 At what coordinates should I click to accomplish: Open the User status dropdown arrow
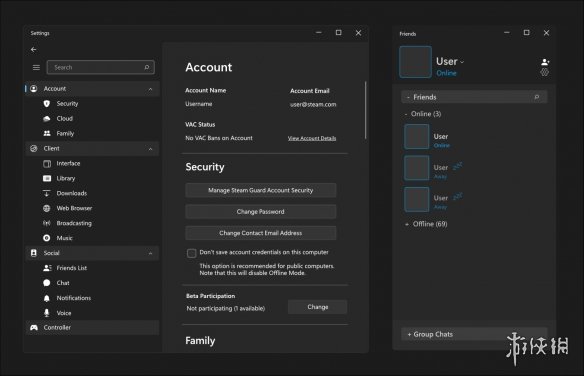(462, 62)
